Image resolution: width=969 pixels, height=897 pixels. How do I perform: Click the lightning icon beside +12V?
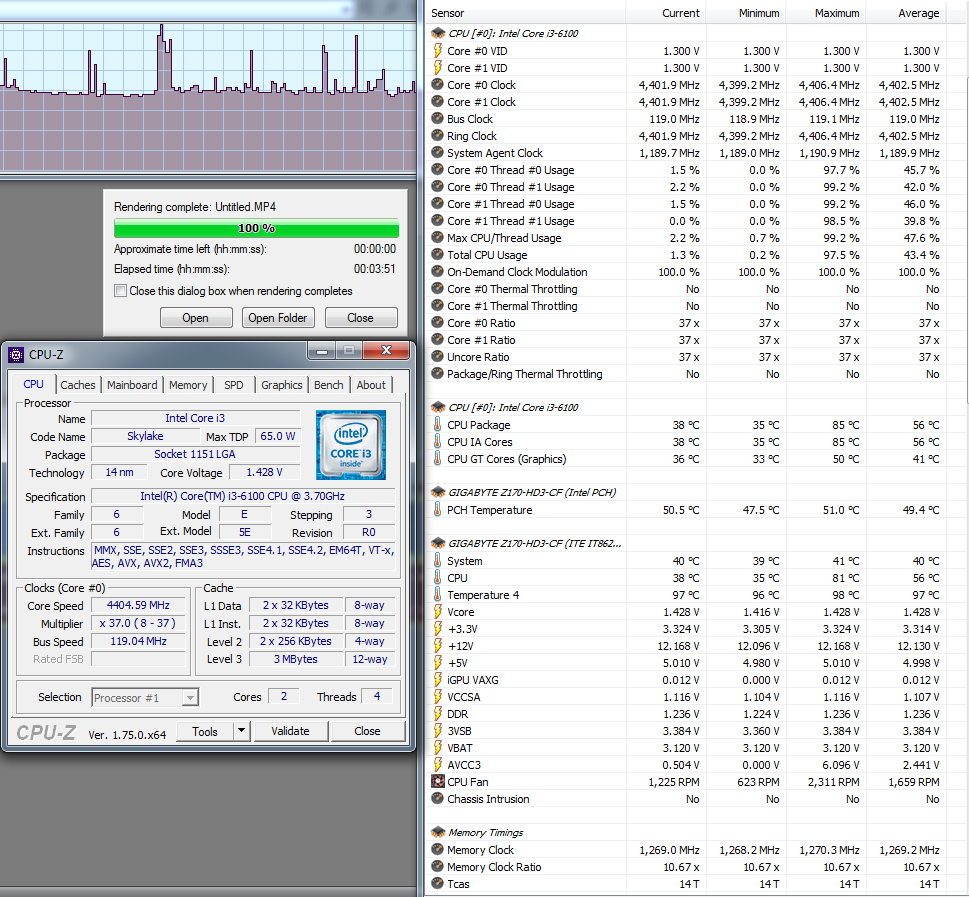point(438,646)
